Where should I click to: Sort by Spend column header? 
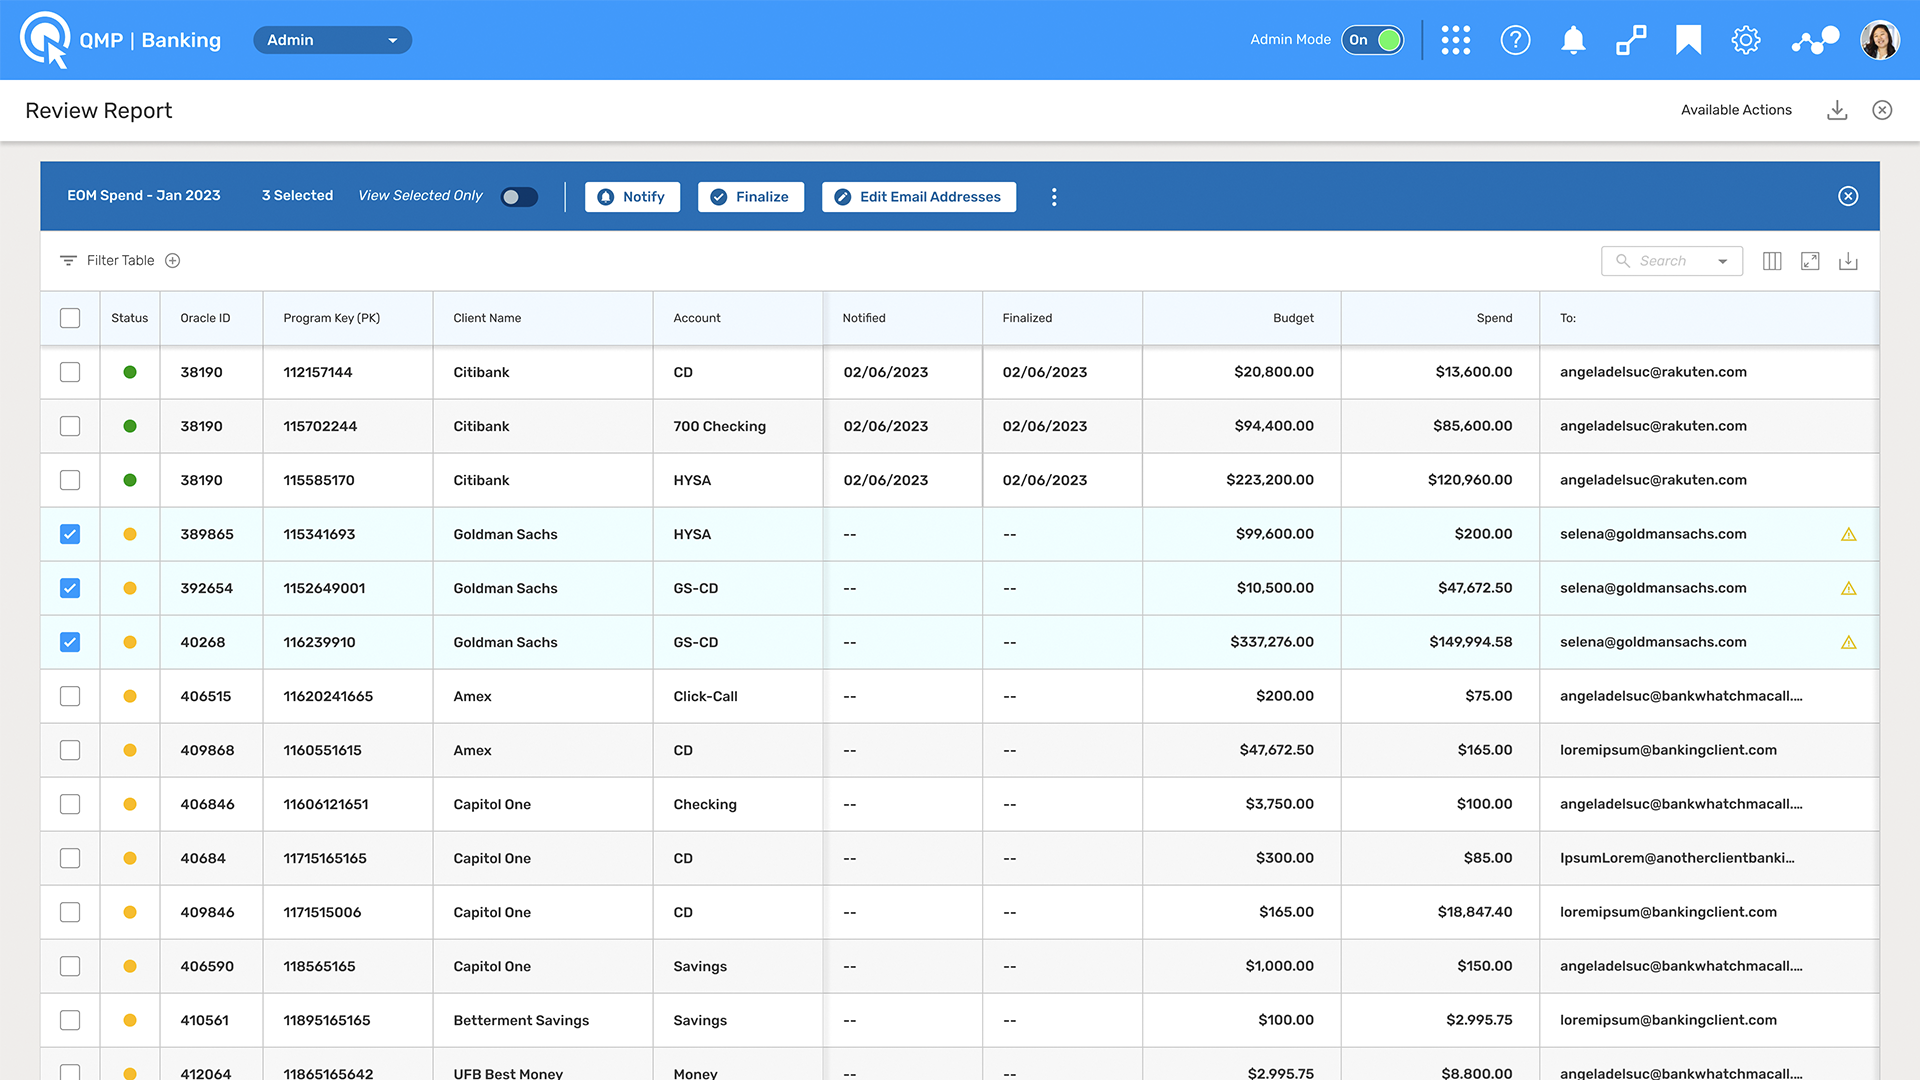pos(1494,318)
